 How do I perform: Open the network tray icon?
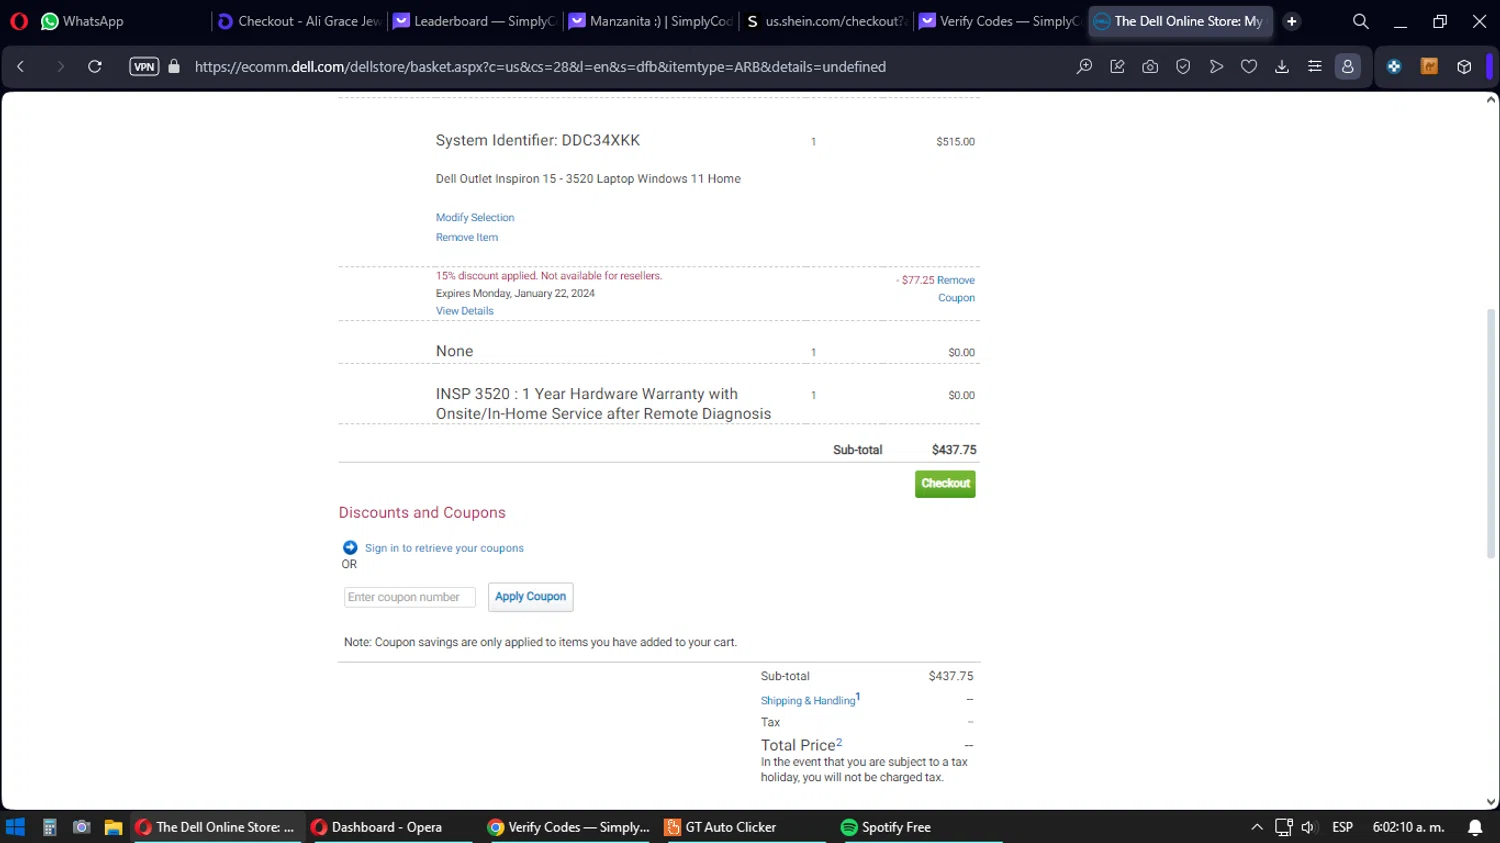point(1284,827)
